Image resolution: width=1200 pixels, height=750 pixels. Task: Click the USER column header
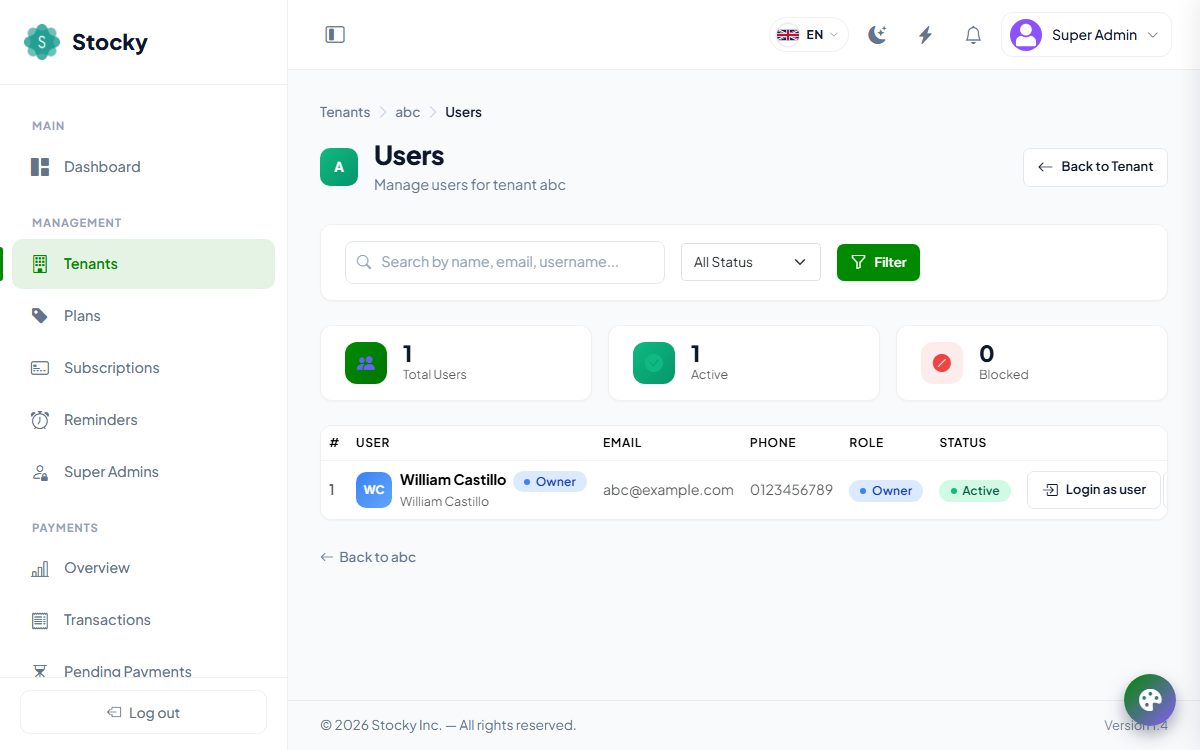(373, 442)
